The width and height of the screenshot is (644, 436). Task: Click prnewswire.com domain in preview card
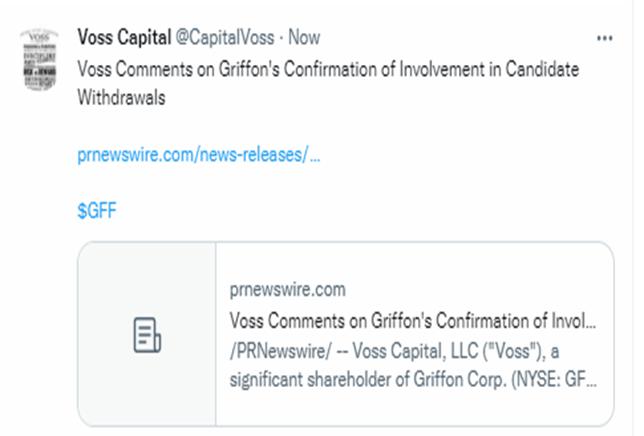tap(287, 289)
